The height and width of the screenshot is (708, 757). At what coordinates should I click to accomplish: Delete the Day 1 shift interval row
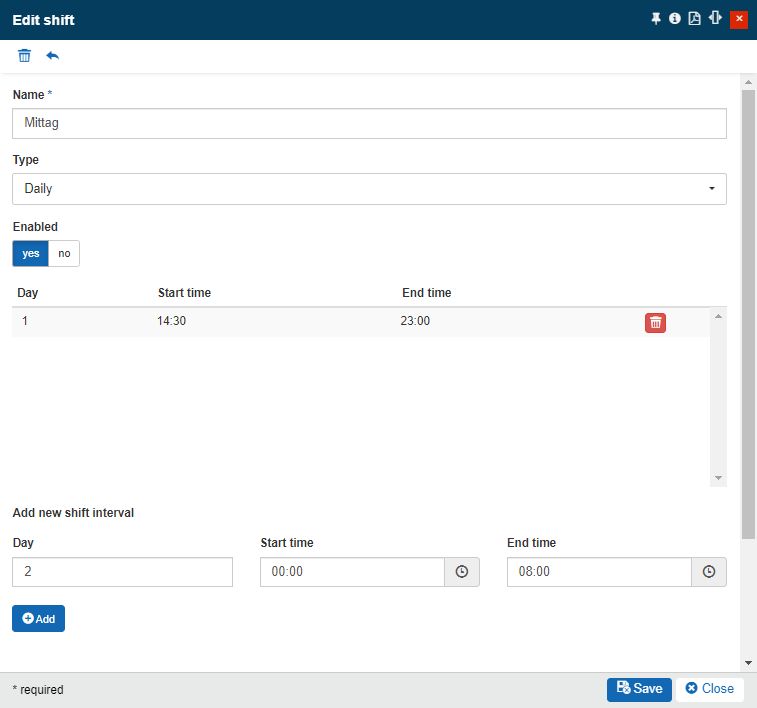655,322
